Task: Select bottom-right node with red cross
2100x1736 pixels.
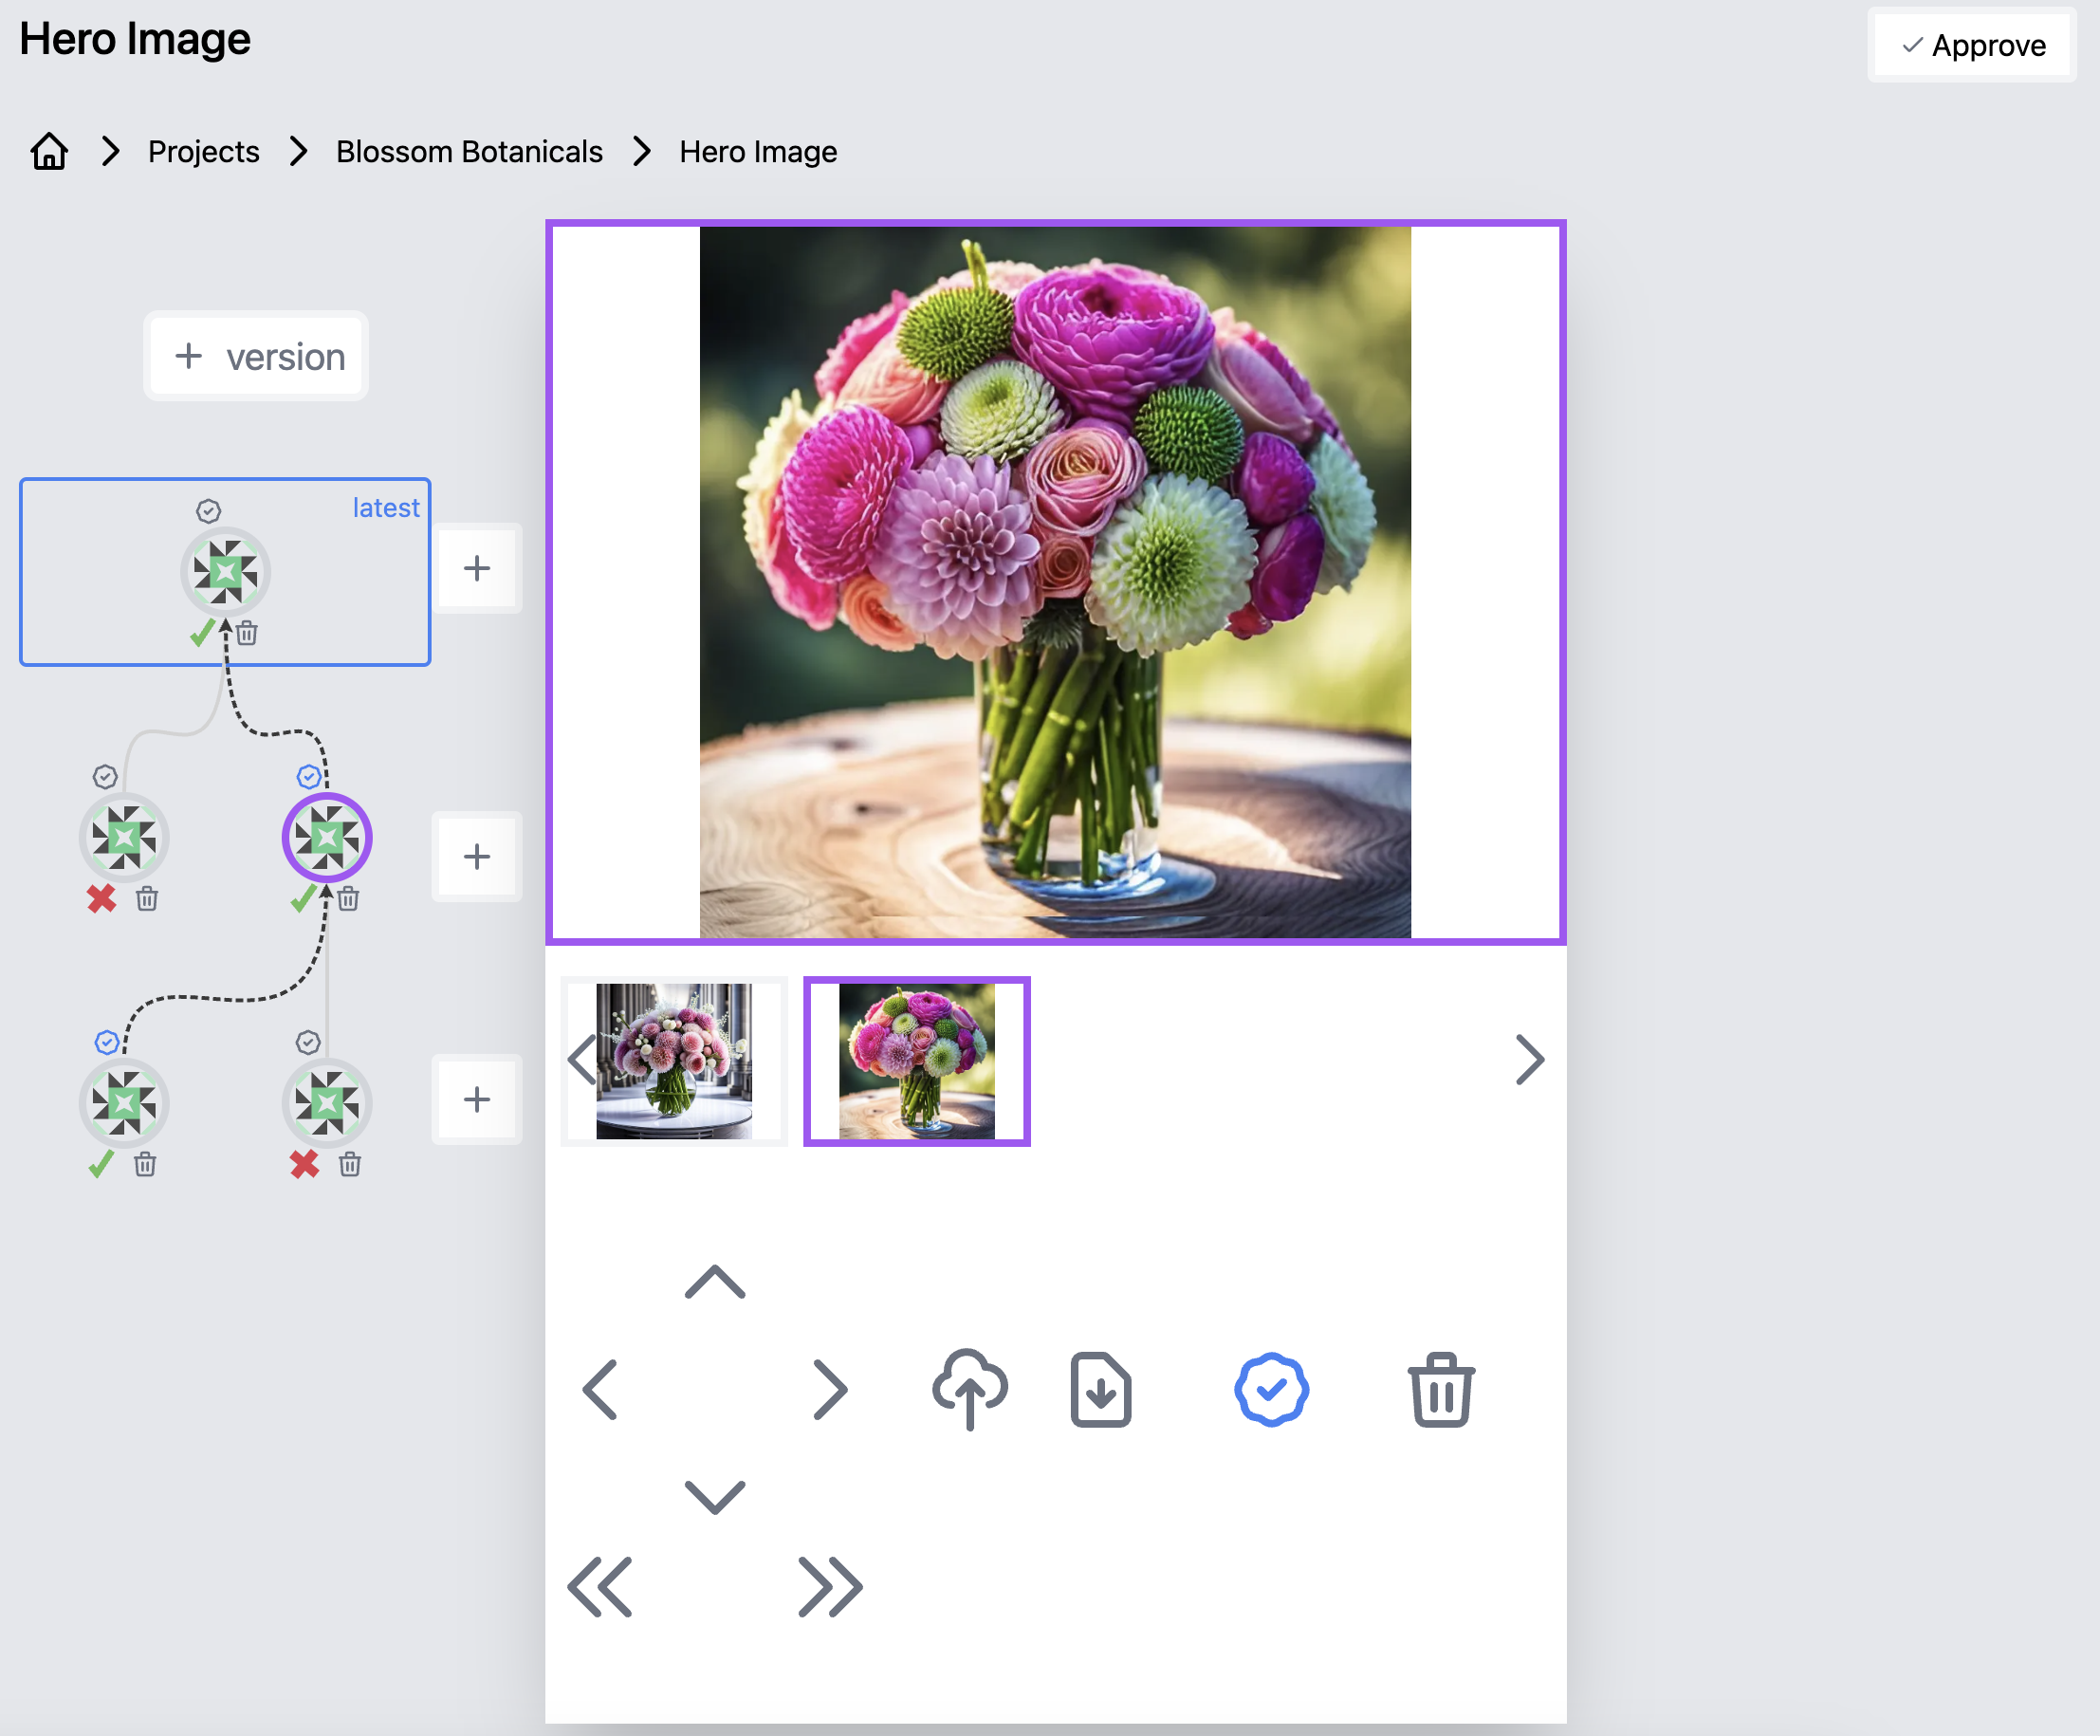Action: (x=327, y=1102)
